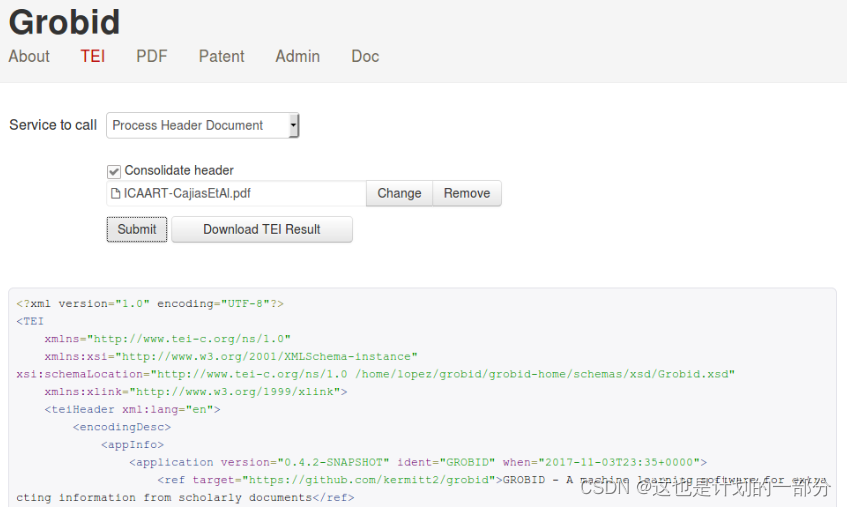Screen dimensions: 847x507
Task: Go to the Admin tab
Action: pyautogui.click(x=298, y=56)
